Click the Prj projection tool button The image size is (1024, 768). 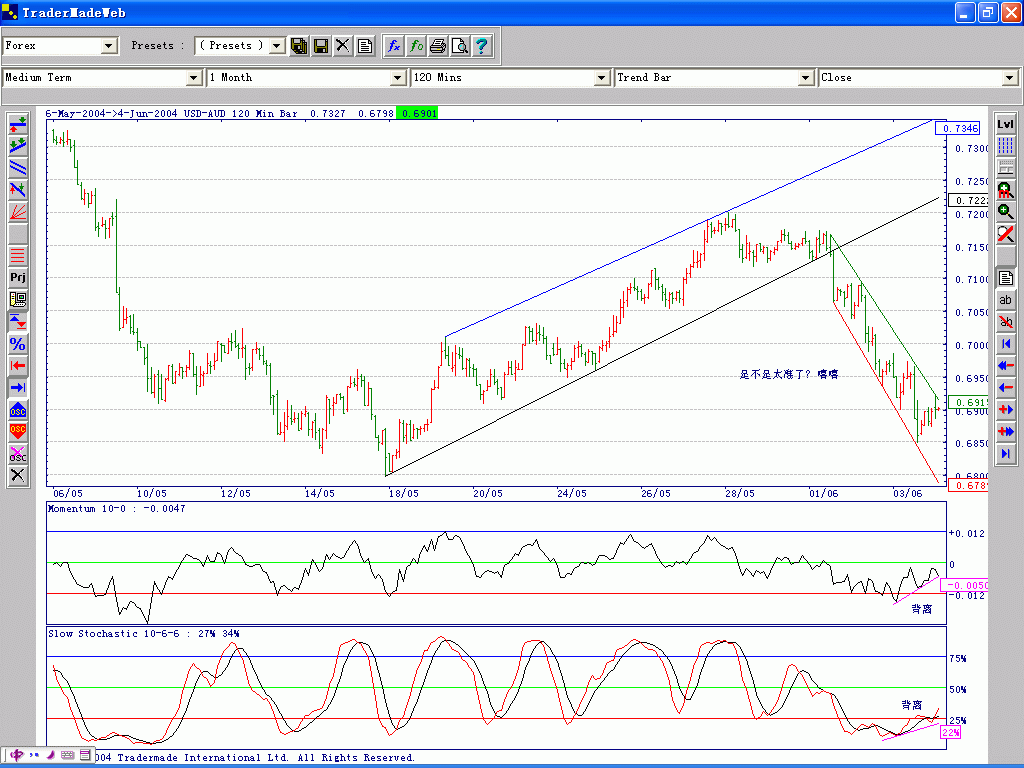tap(18, 277)
